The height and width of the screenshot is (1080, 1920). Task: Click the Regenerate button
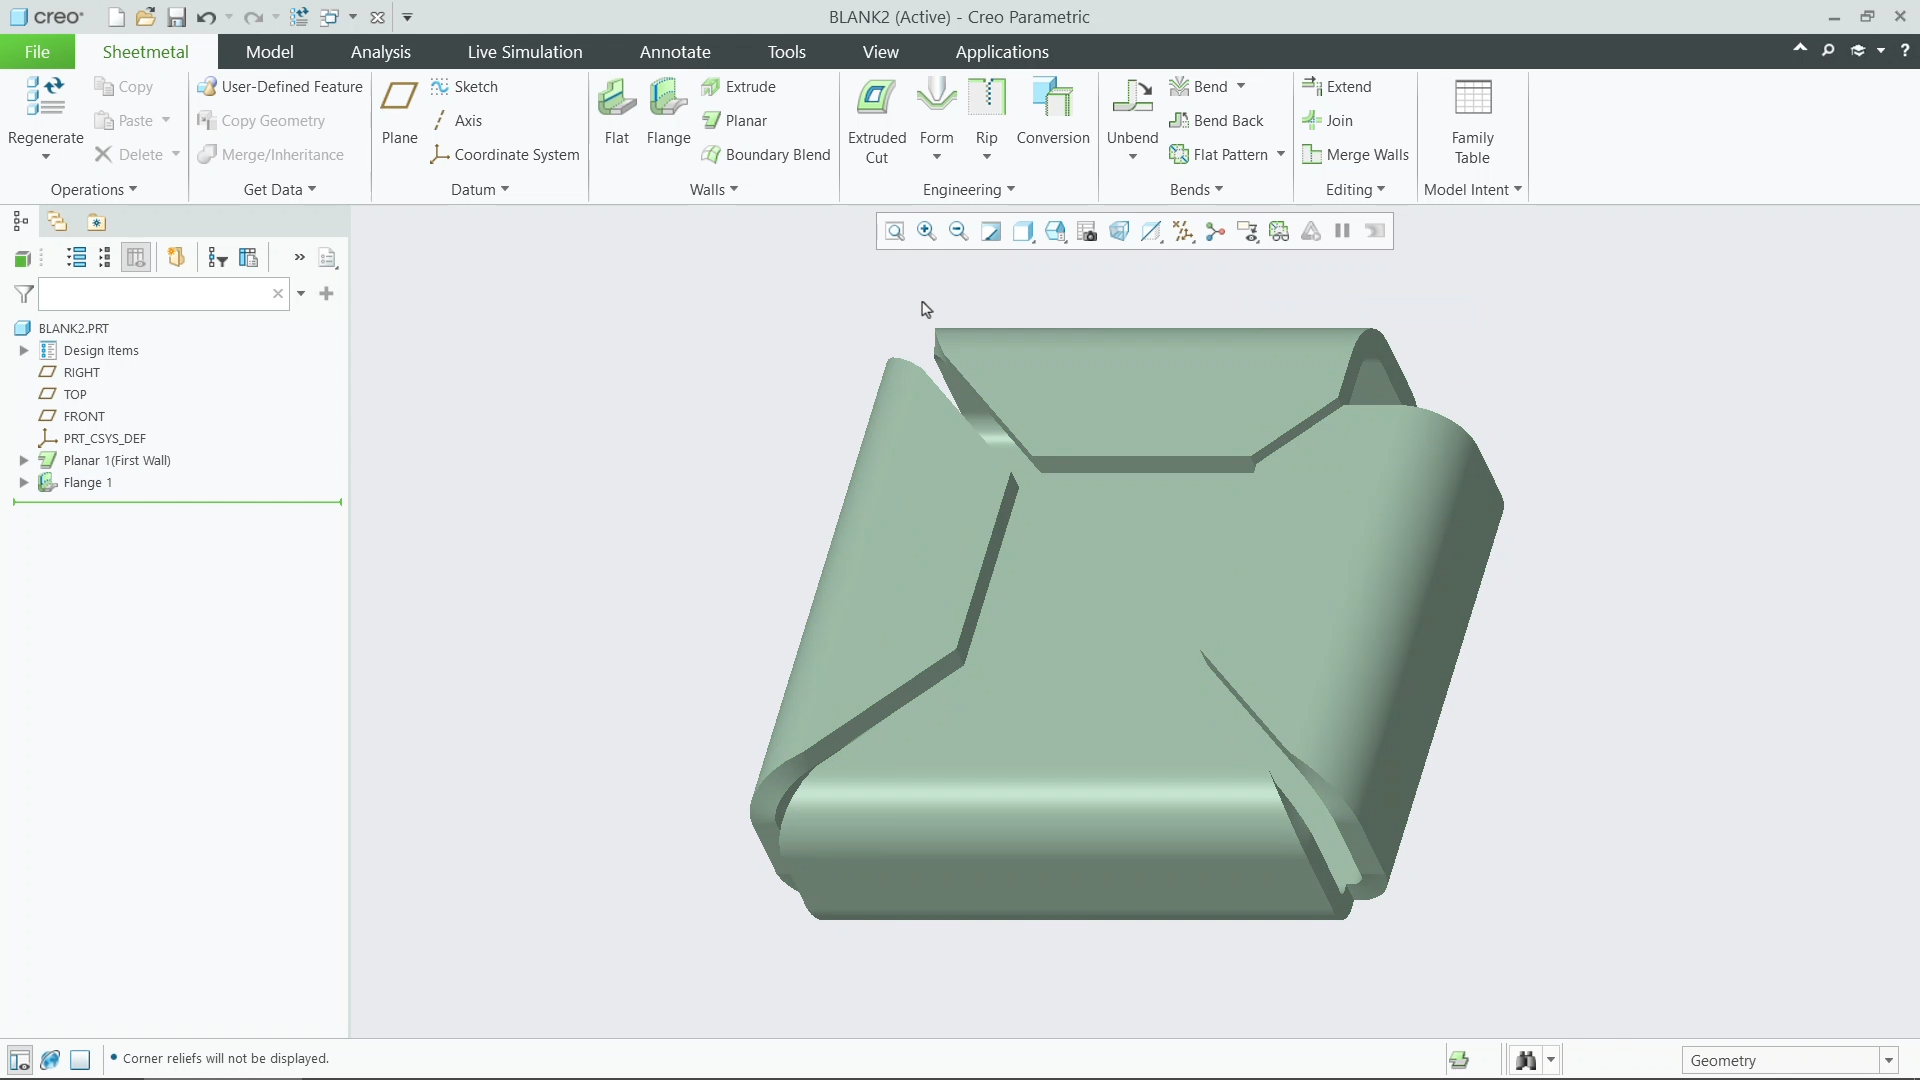pyautogui.click(x=45, y=110)
